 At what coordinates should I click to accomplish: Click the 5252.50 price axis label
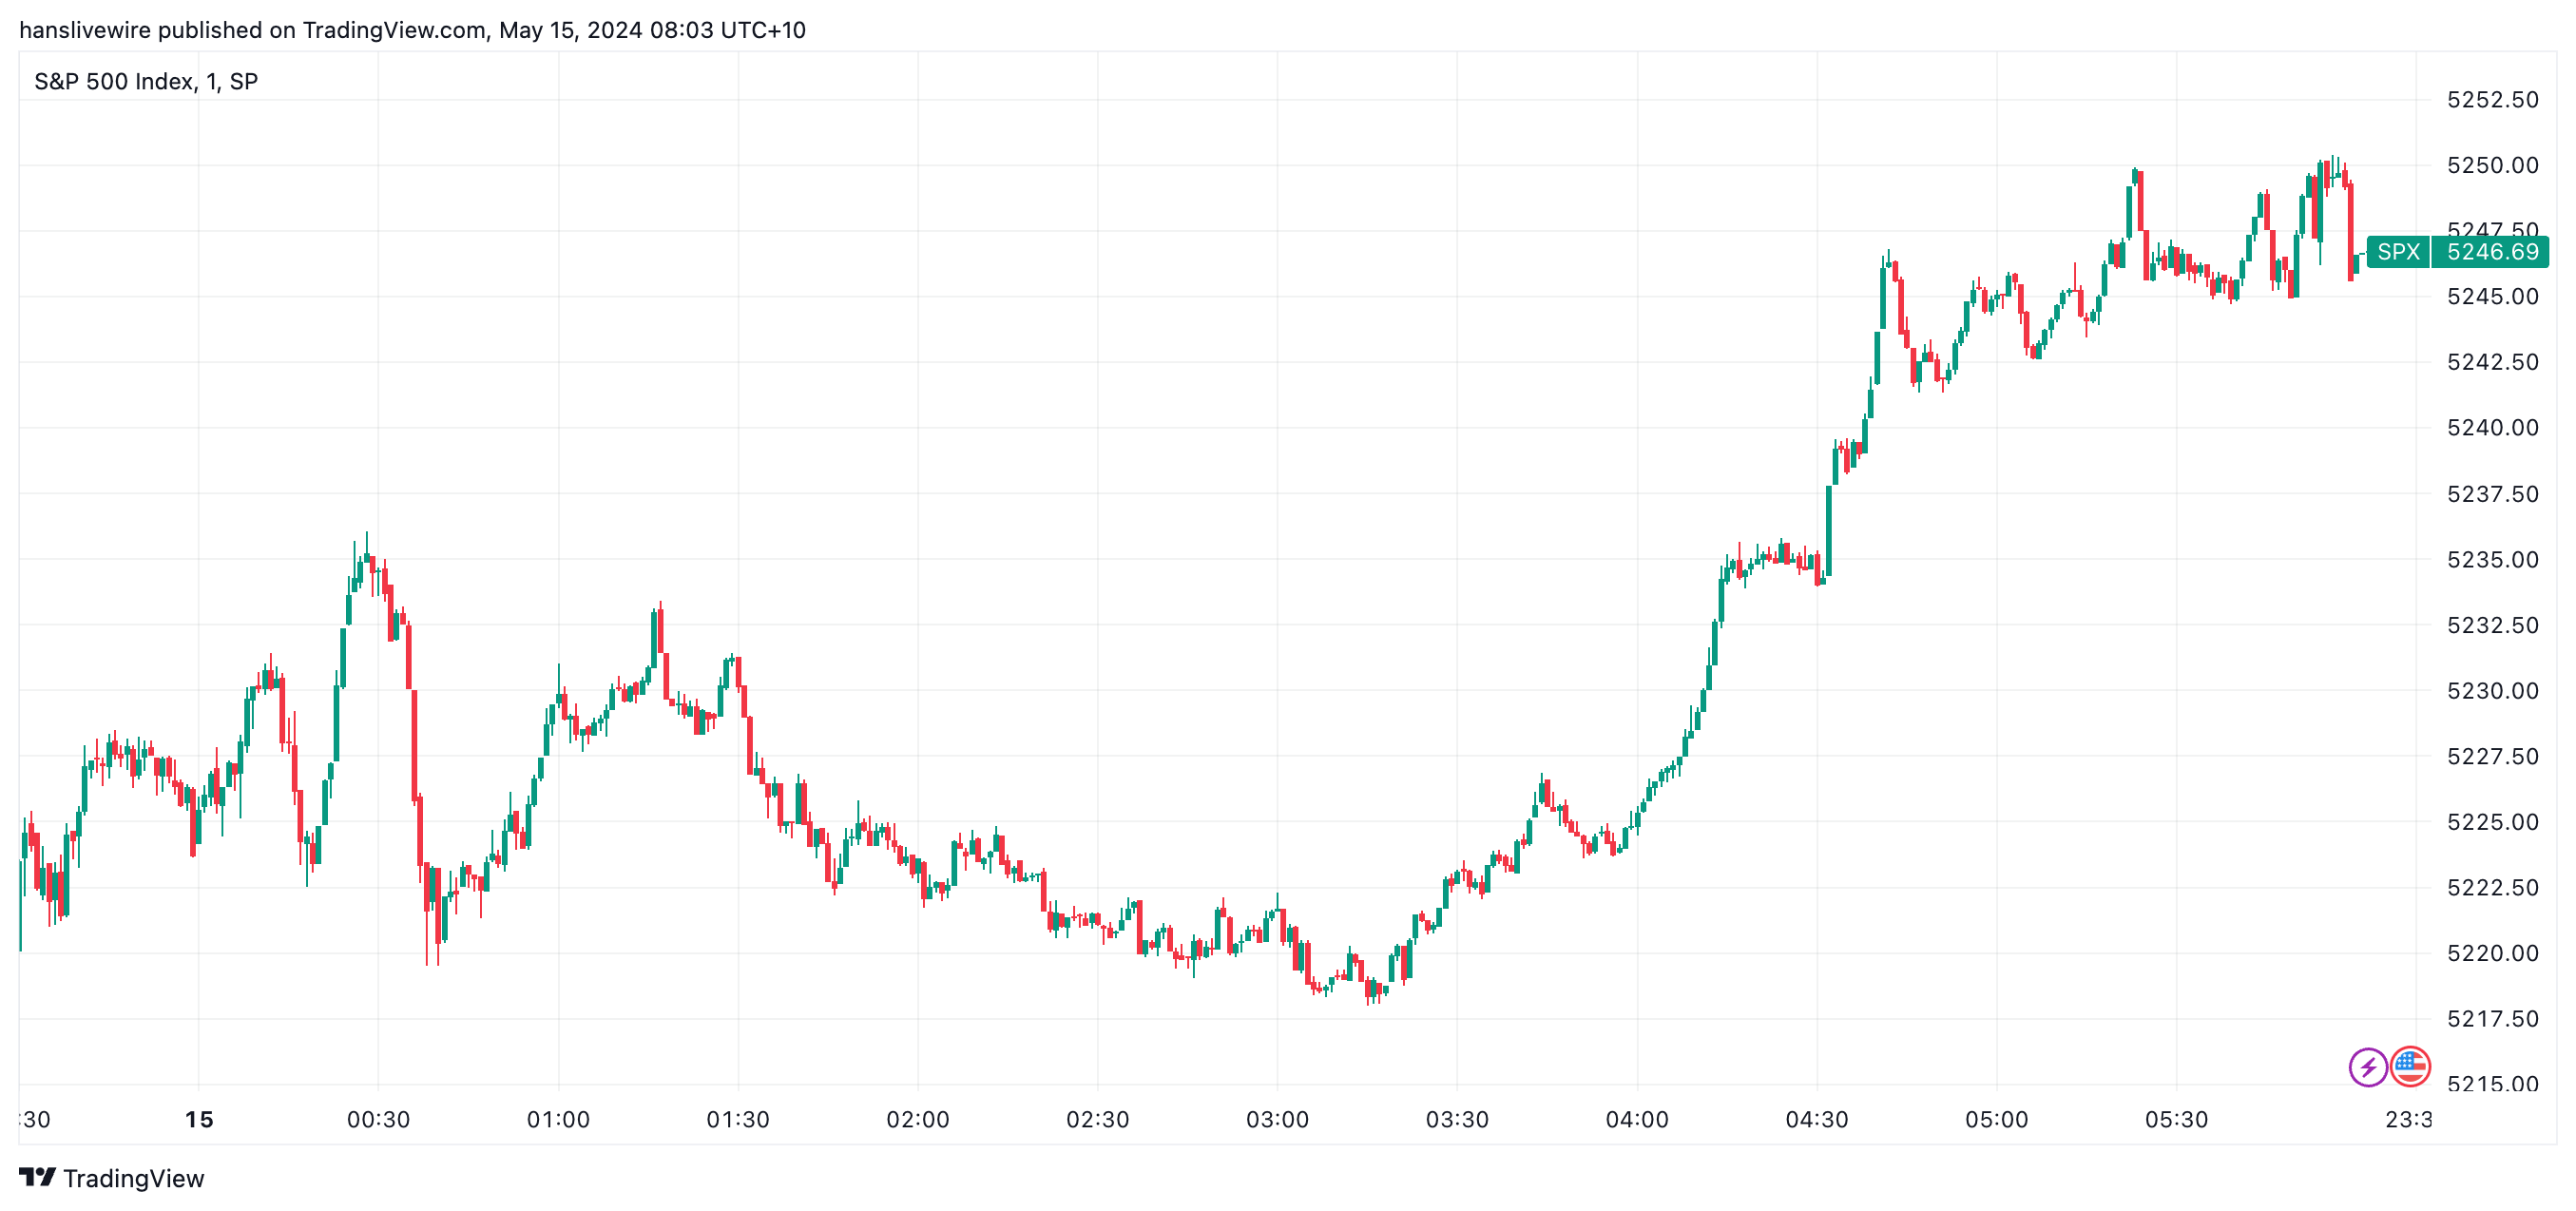pos(2492,100)
